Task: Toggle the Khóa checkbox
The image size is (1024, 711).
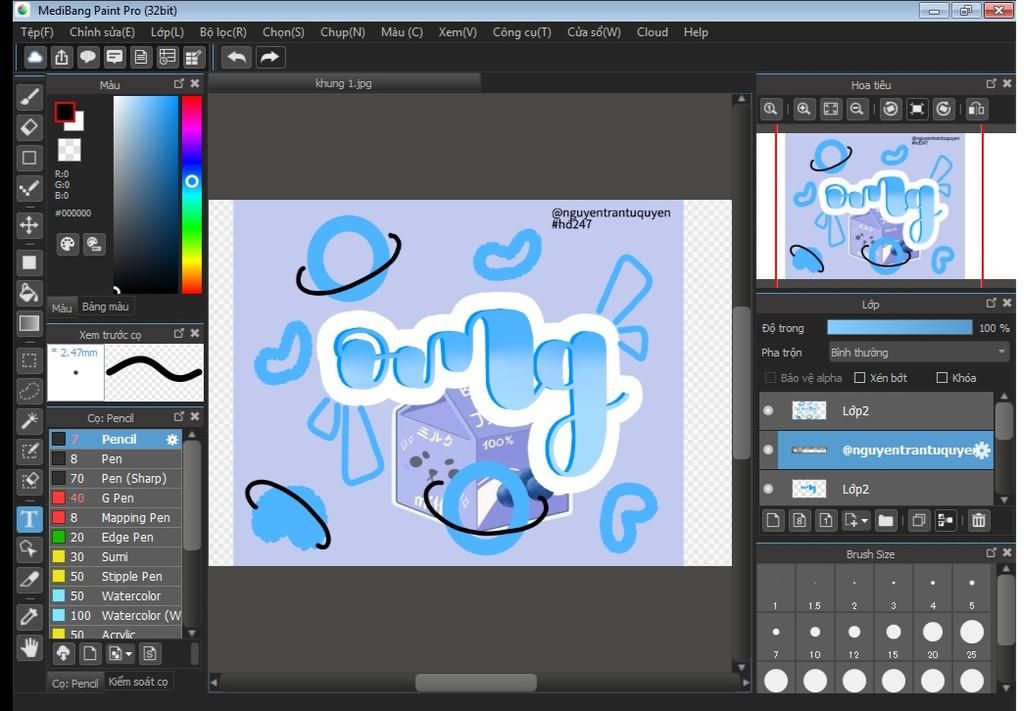Action: coord(942,378)
